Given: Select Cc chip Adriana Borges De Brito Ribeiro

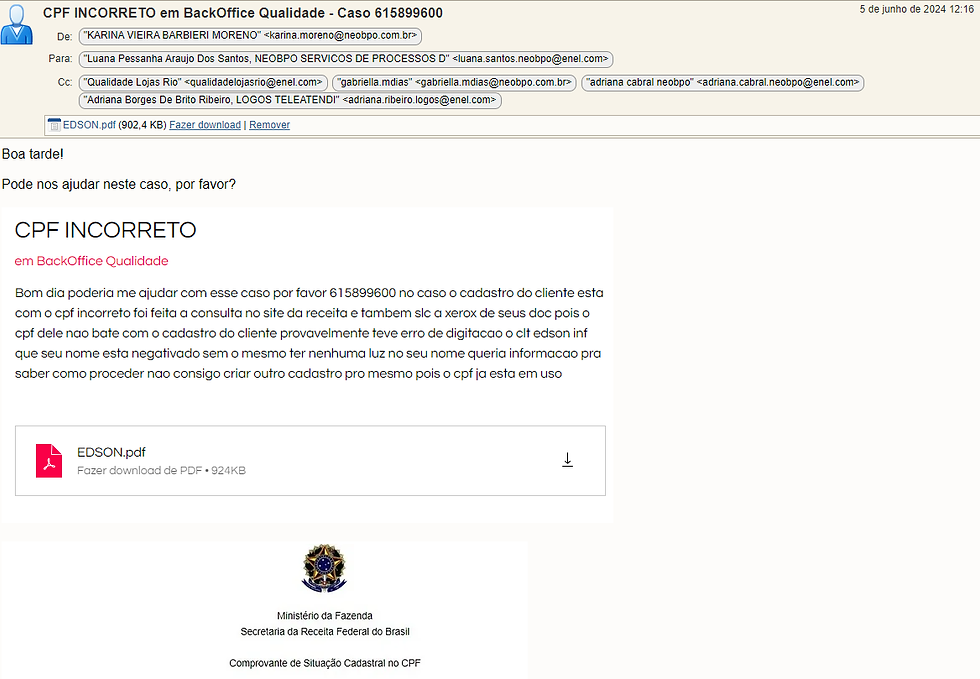Looking at the screenshot, I should pos(291,100).
